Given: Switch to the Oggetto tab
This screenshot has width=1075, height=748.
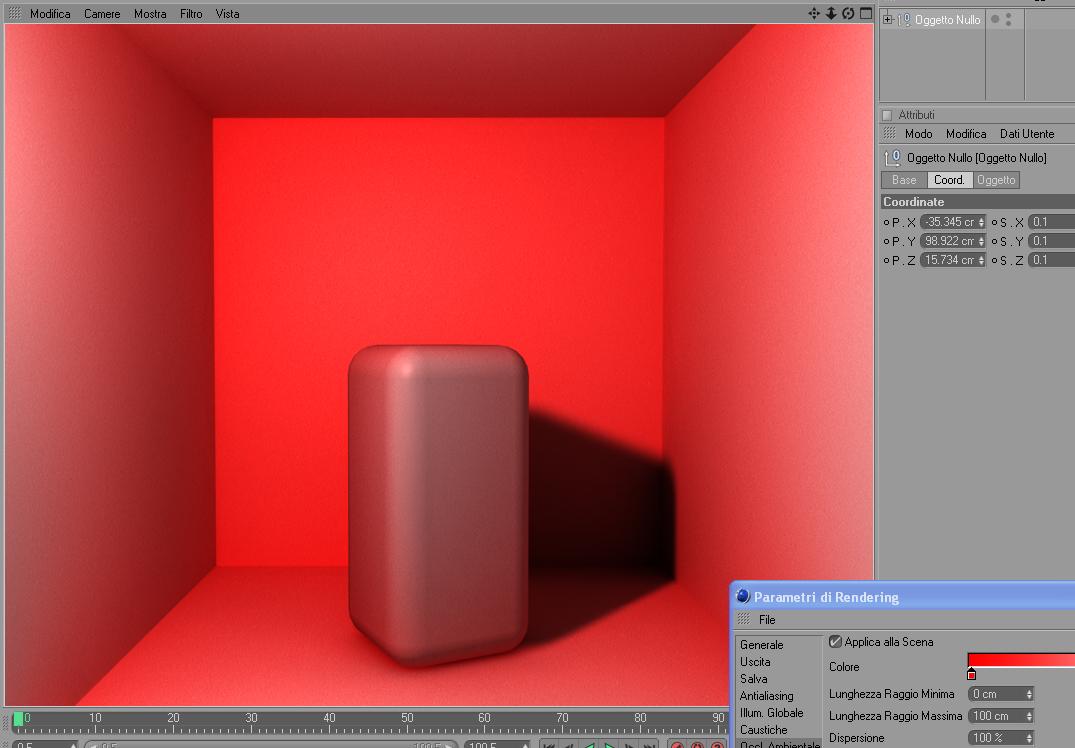Looking at the screenshot, I should (x=996, y=180).
